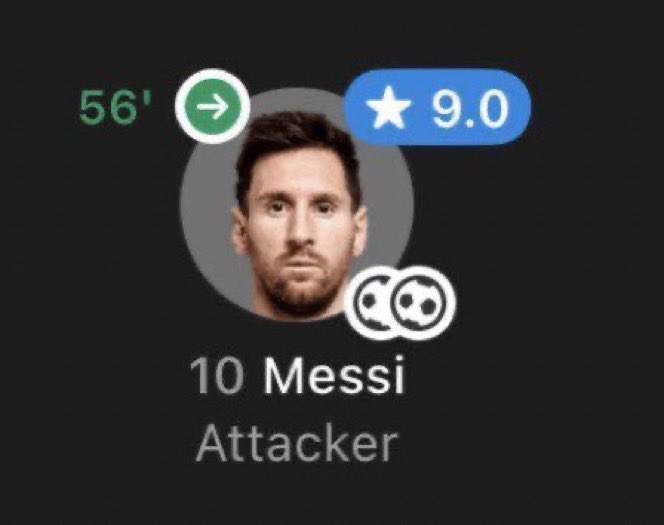Image resolution: width=664 pixels, height=525 pixels.
Task: Tap the digit 0 in the 9.0 rating
Action: pyautogui.click(x=491, y=108)
